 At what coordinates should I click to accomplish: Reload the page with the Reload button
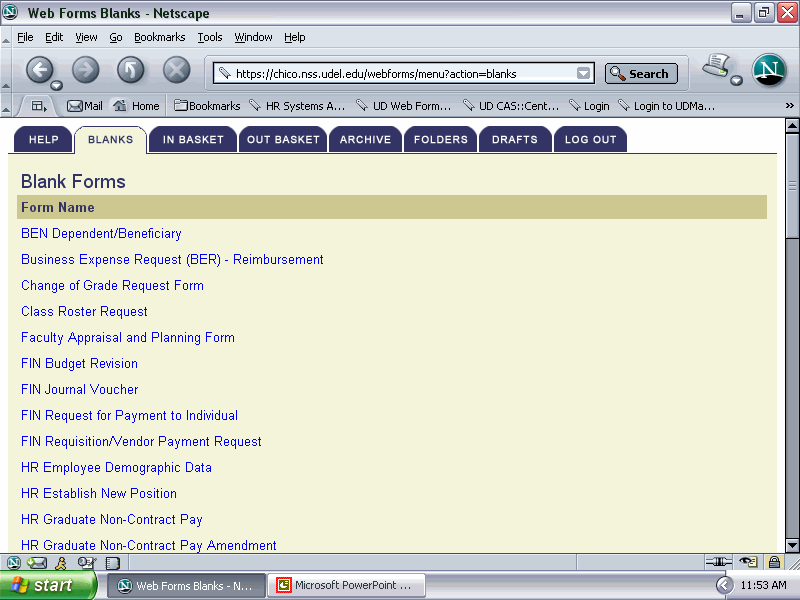(131, 70)
